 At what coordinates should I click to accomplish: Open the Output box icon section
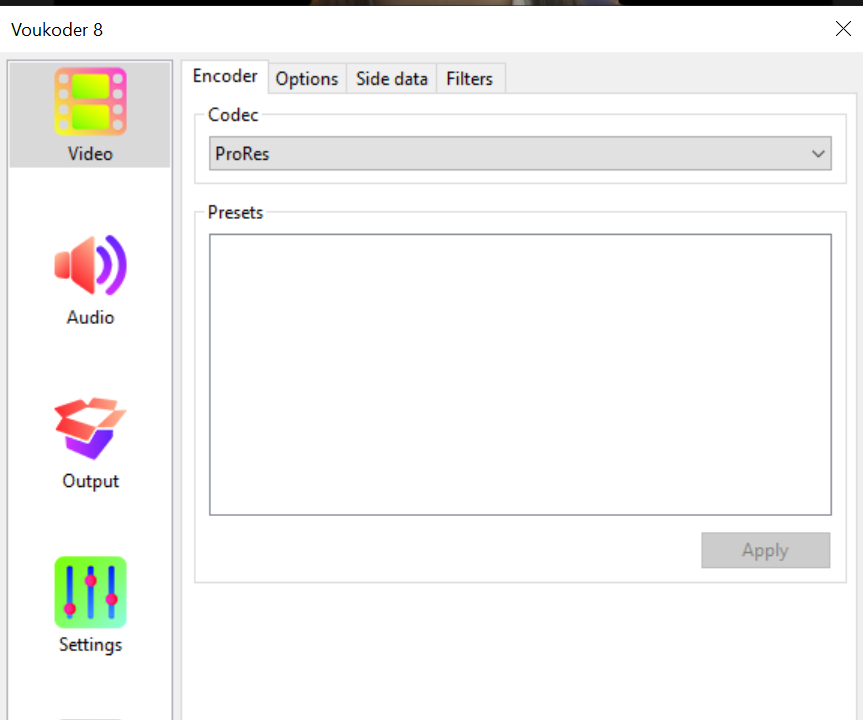click(90, 428)
